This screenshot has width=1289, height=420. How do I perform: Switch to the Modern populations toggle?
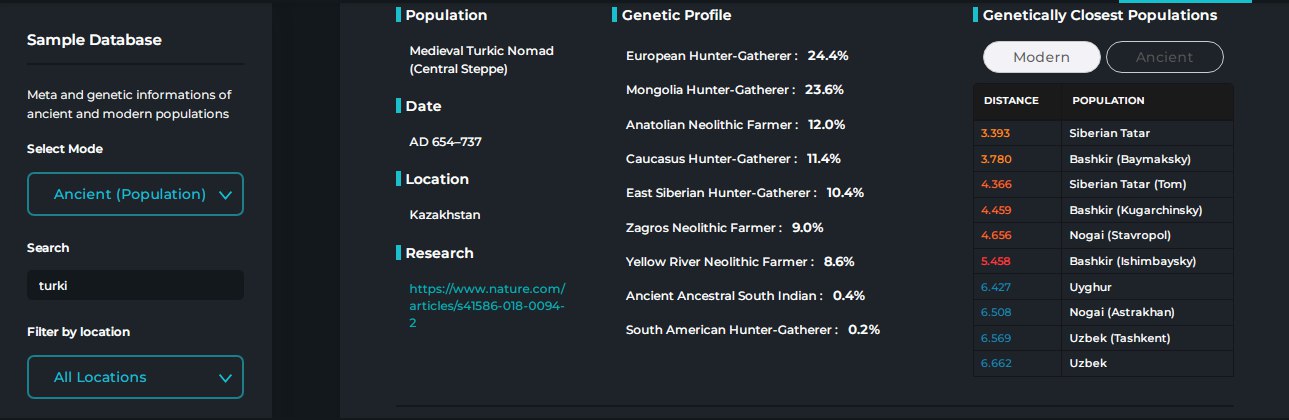pyautogui.click(x=1041, y=57)
